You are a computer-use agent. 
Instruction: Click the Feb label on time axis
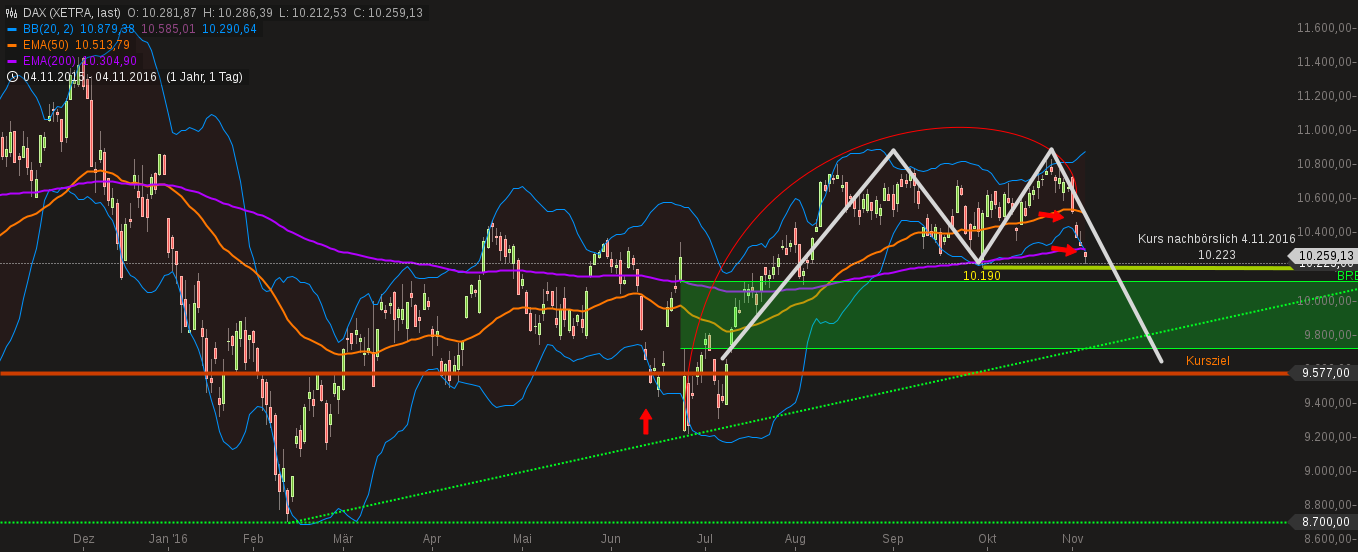[x=253, y=539]
